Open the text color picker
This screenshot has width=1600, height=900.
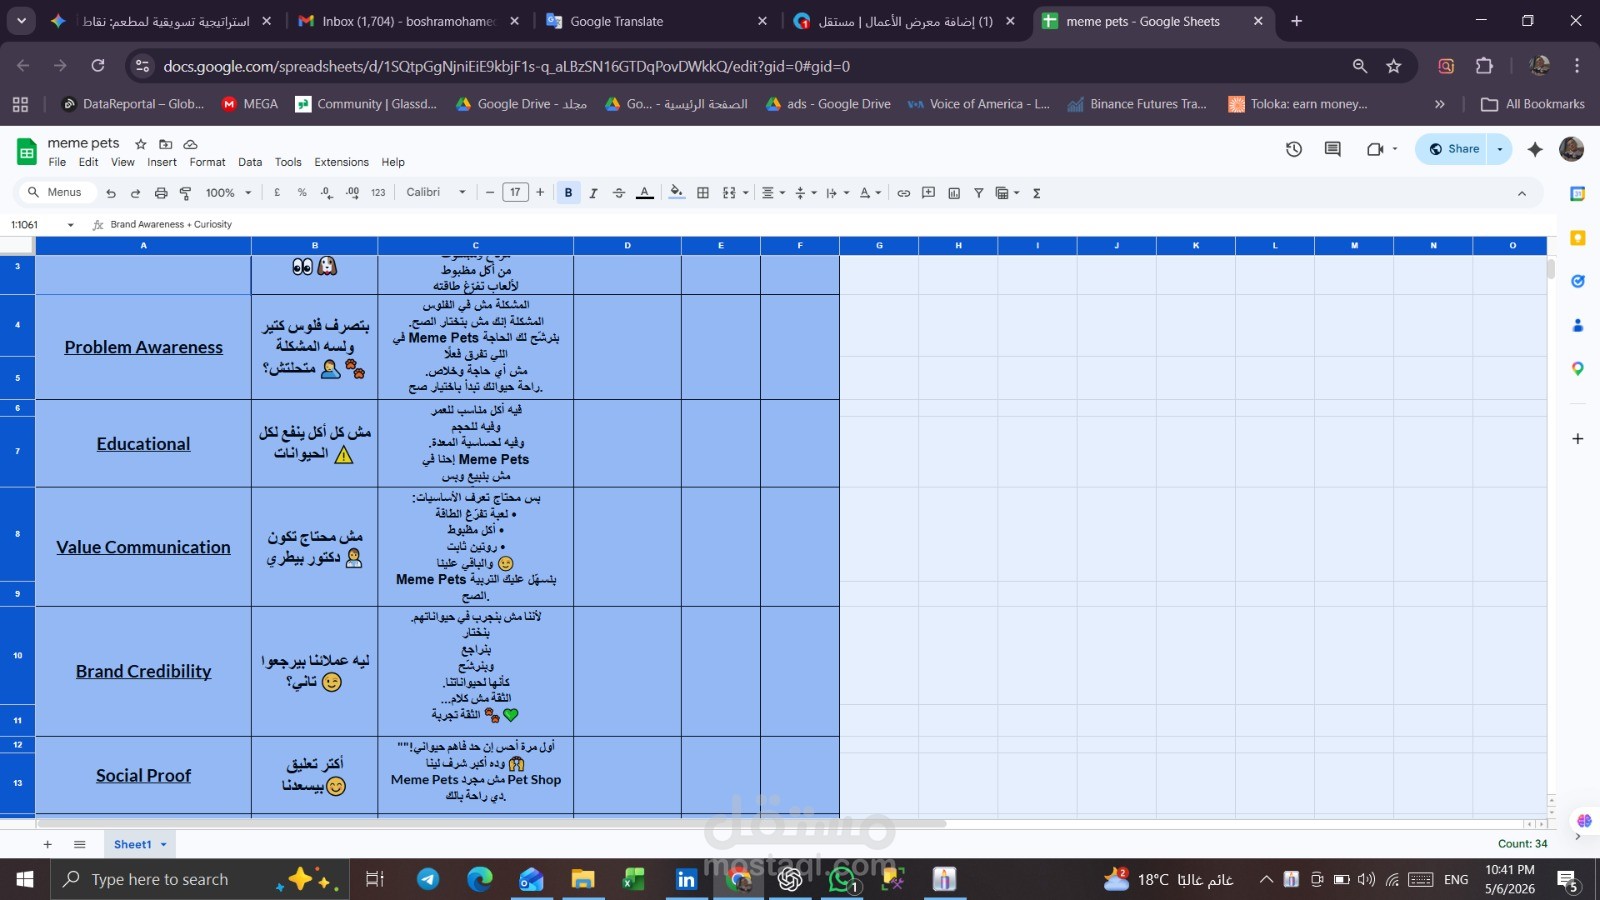point(645,193)
